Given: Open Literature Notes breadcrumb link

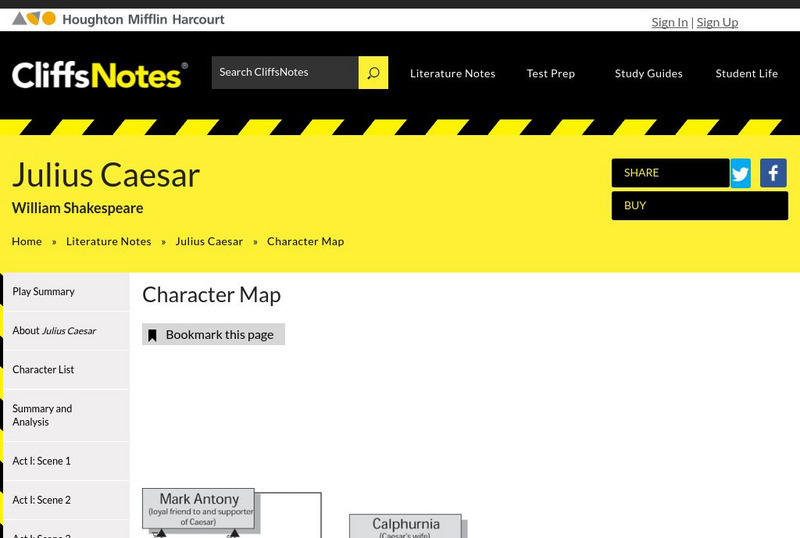Looking at the screenshot, I should click(x=109, y=241).
